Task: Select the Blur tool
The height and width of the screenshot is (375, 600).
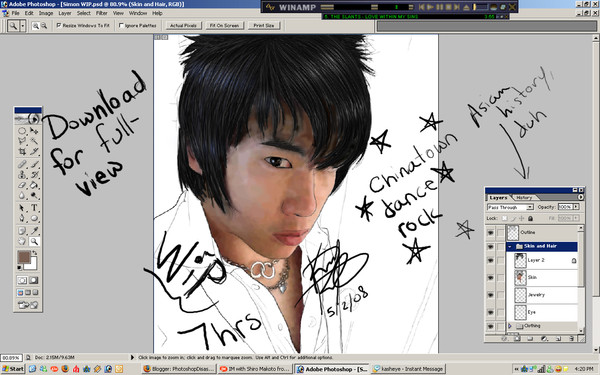Action: coord(22,196)
